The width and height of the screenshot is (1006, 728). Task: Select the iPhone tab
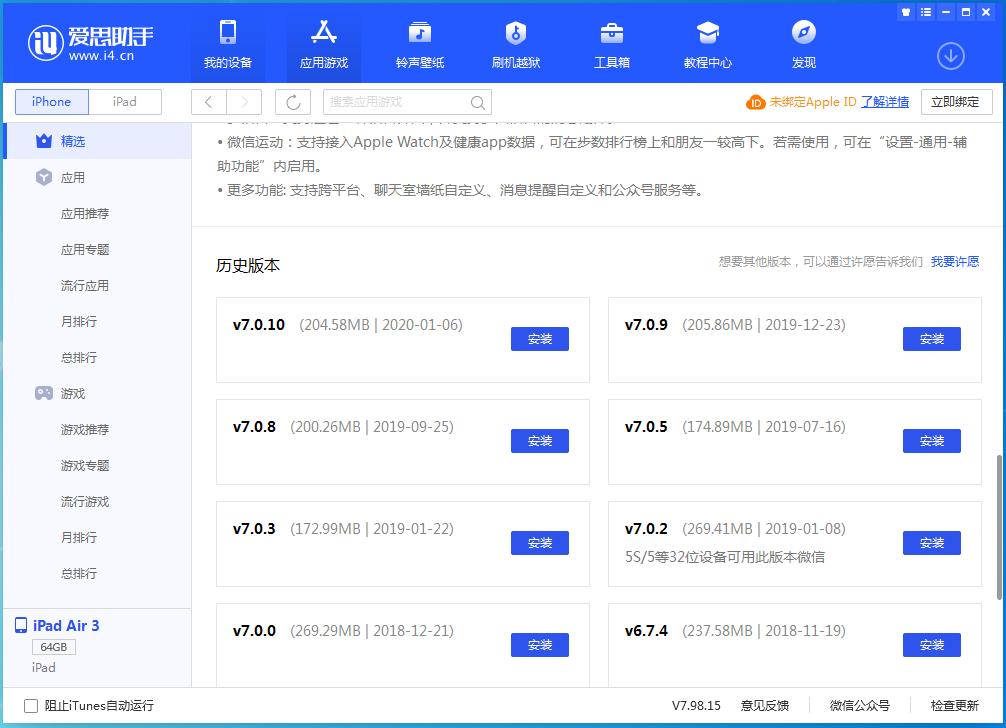coord(51,101)
